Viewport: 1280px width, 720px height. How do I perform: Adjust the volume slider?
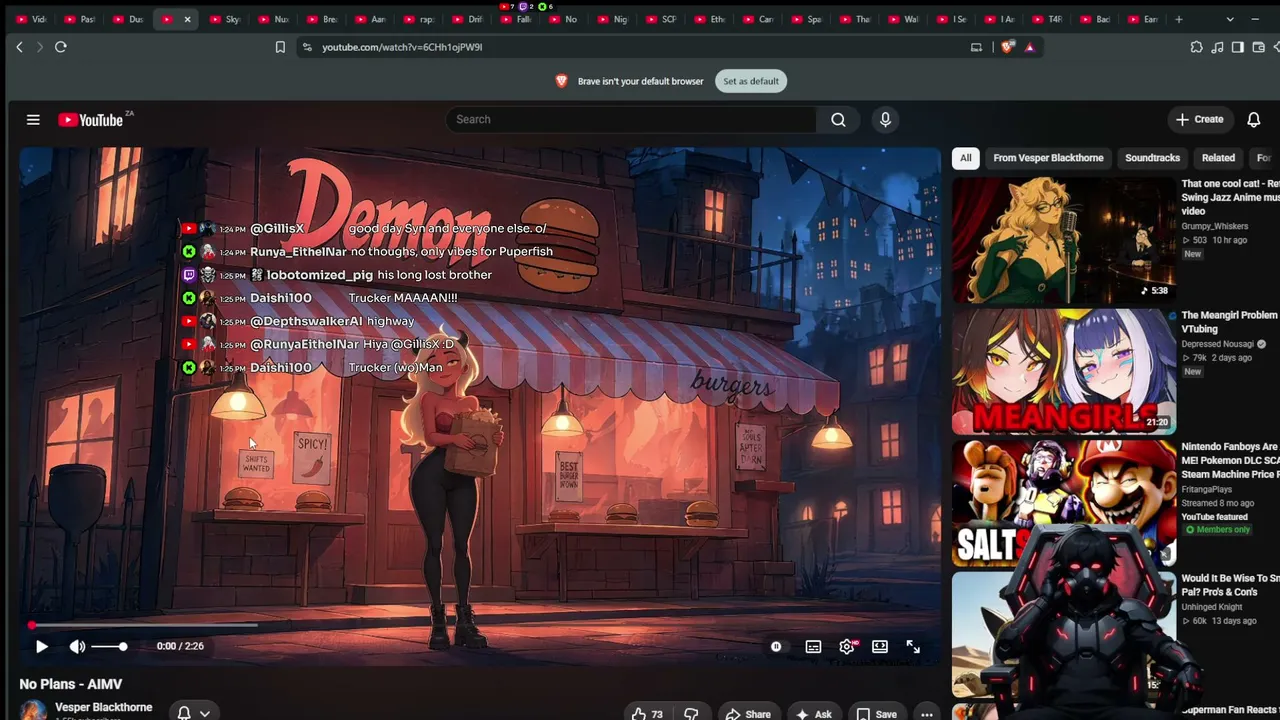point(108,647)
